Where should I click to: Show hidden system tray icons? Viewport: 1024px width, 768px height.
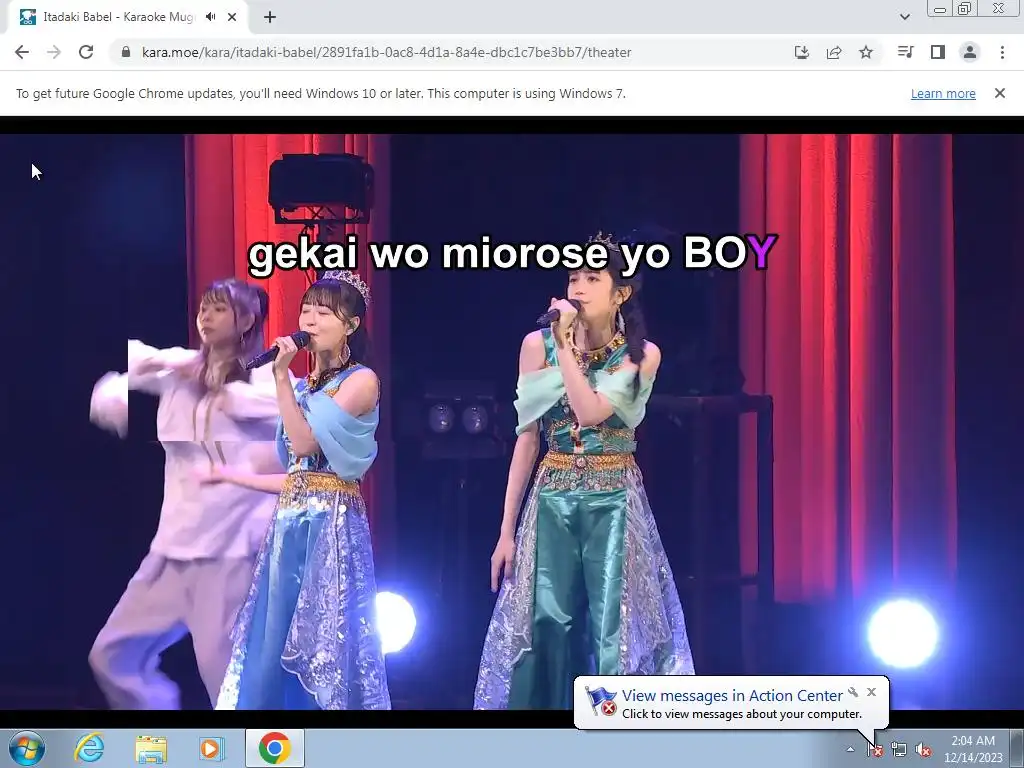coord(850,750)
